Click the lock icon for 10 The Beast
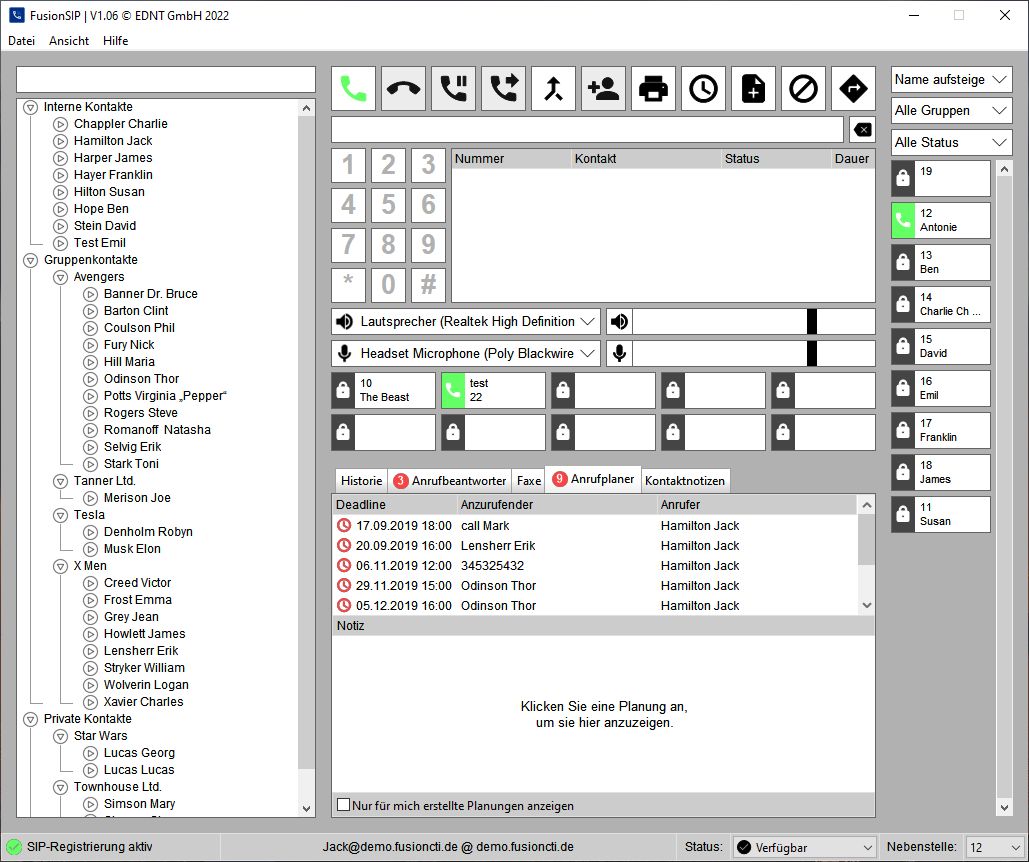 tap(343, 390)
